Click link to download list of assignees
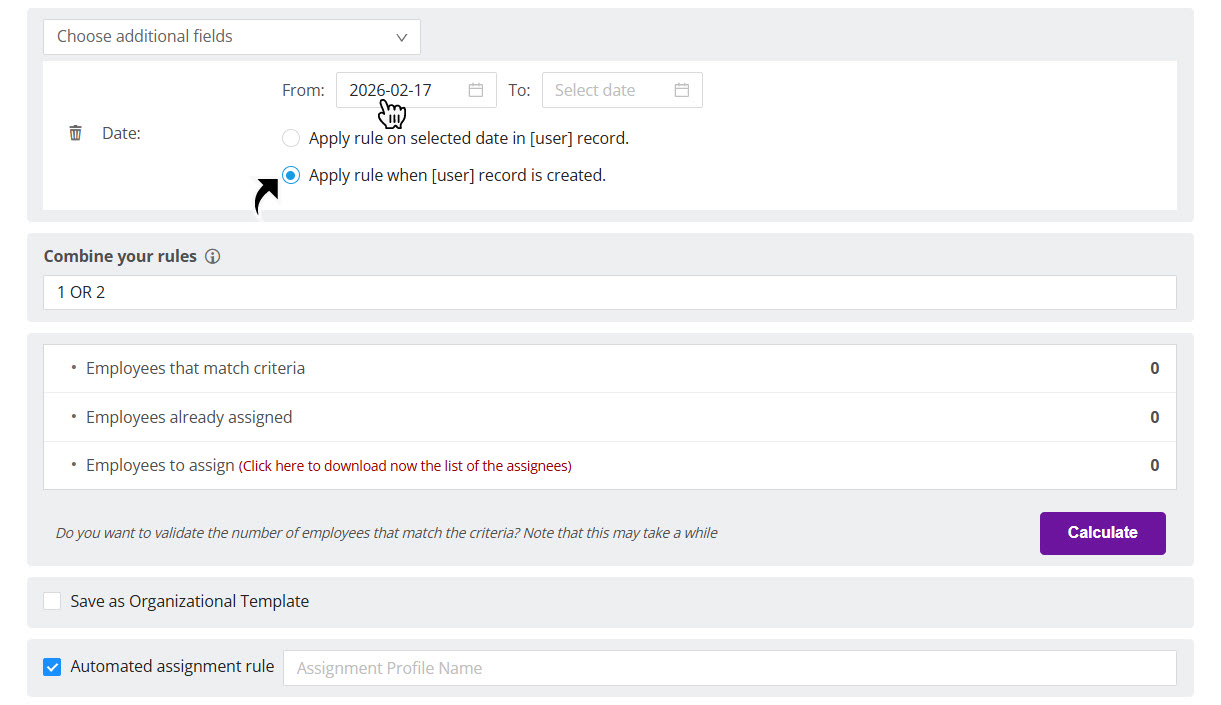1221x705 pixels. click(x=404, y=465)
